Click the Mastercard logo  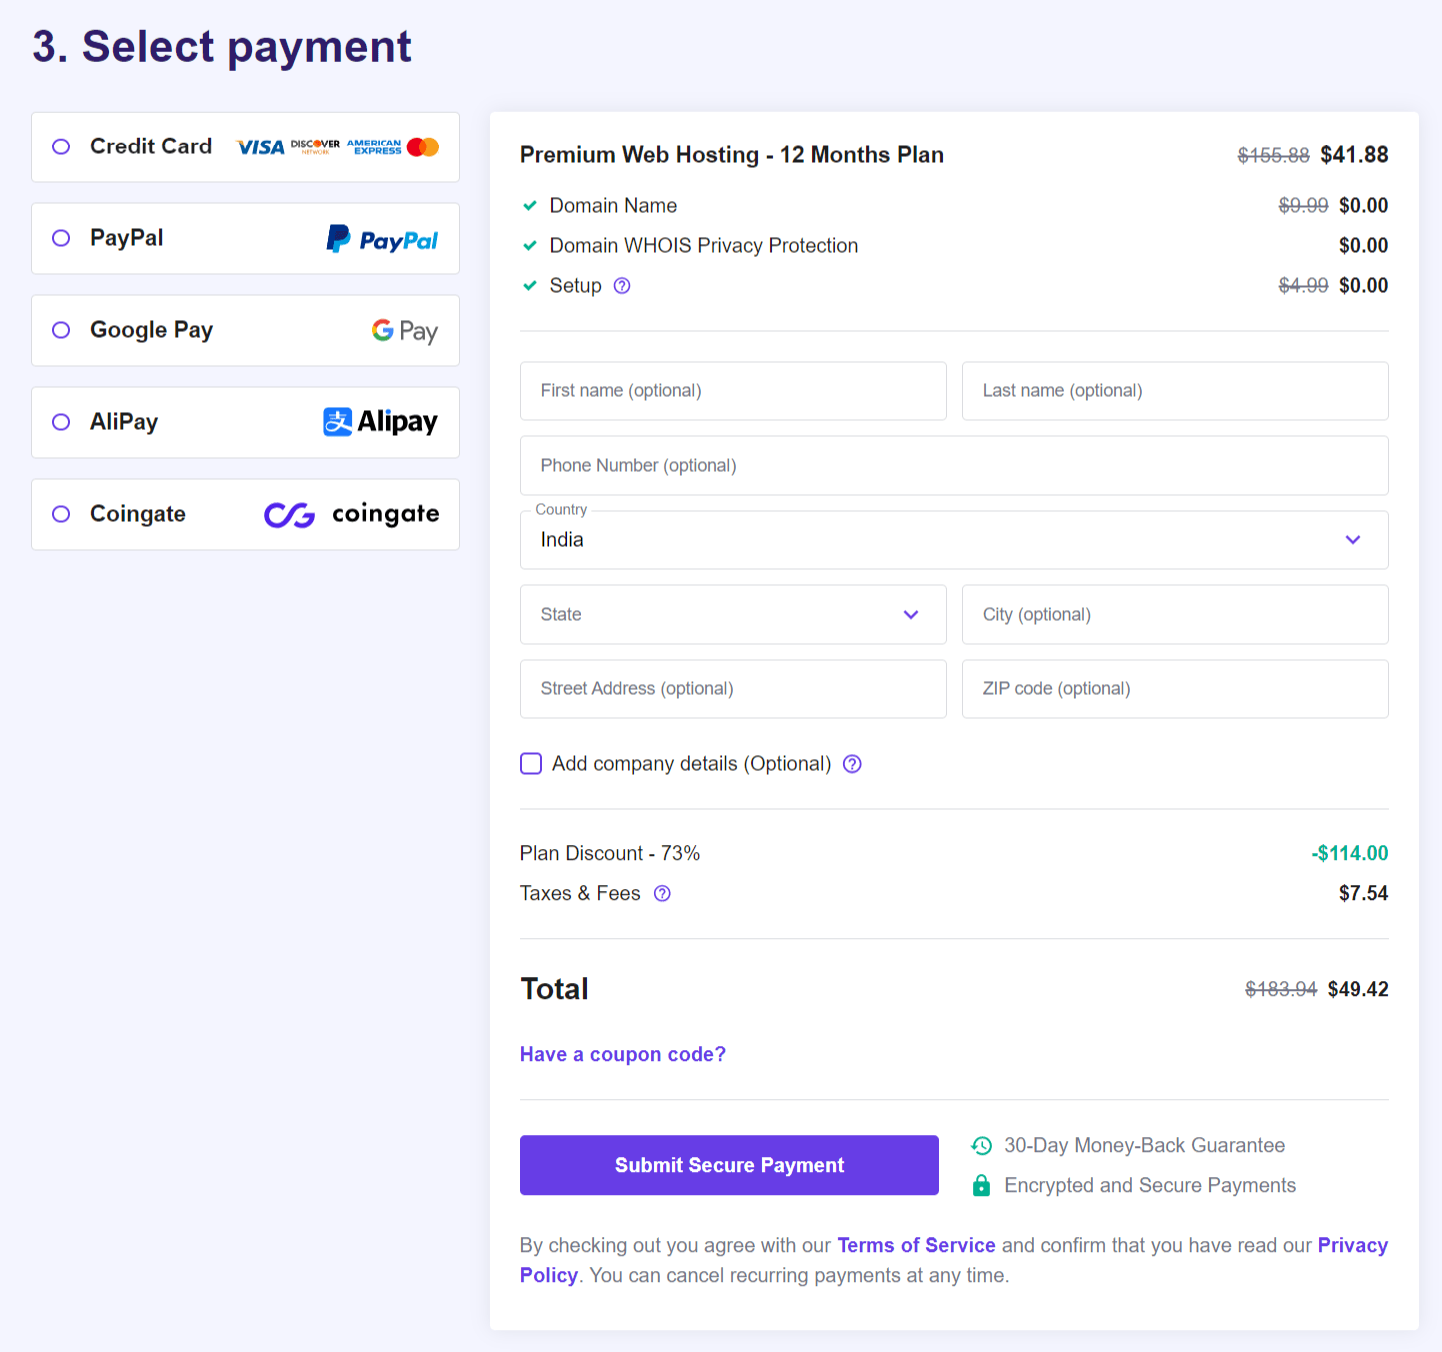[421, 146]
